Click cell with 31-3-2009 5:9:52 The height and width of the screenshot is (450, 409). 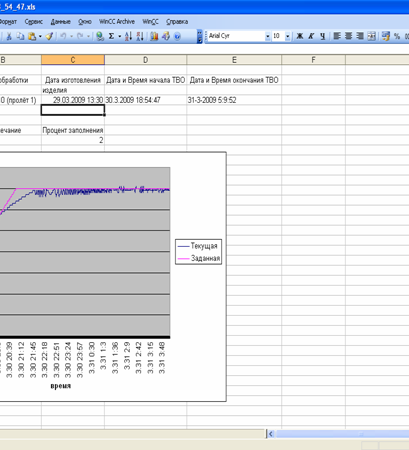pyautogui.click(x=234, y=100)
